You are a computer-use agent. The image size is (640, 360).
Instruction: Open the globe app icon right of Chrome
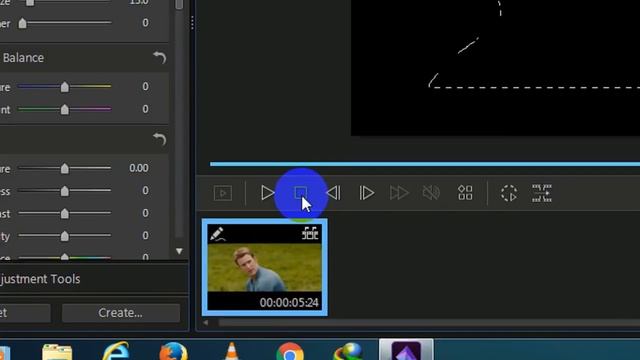[x=348, y=351]
